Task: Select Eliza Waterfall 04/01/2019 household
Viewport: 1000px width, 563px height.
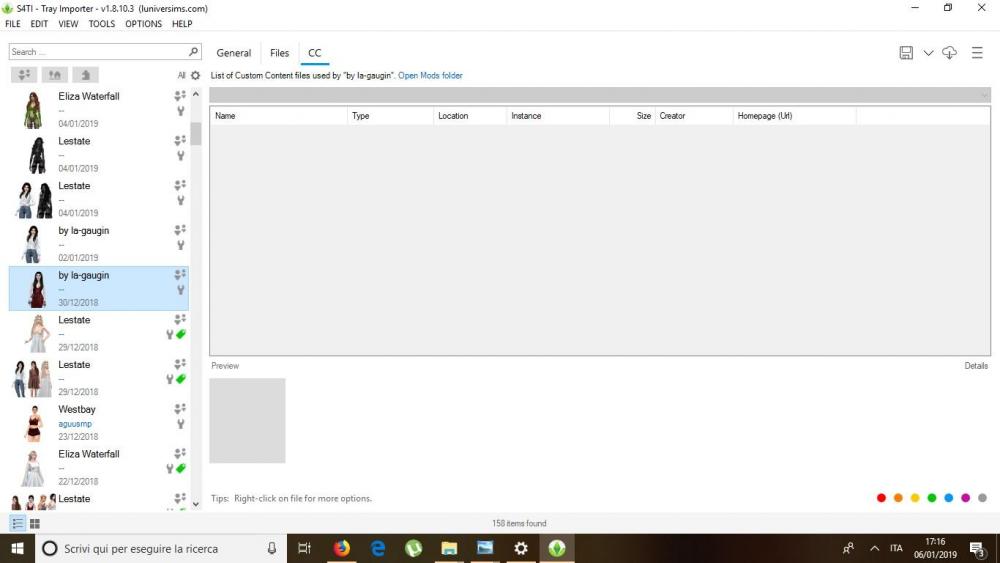Action: point(99,110)
